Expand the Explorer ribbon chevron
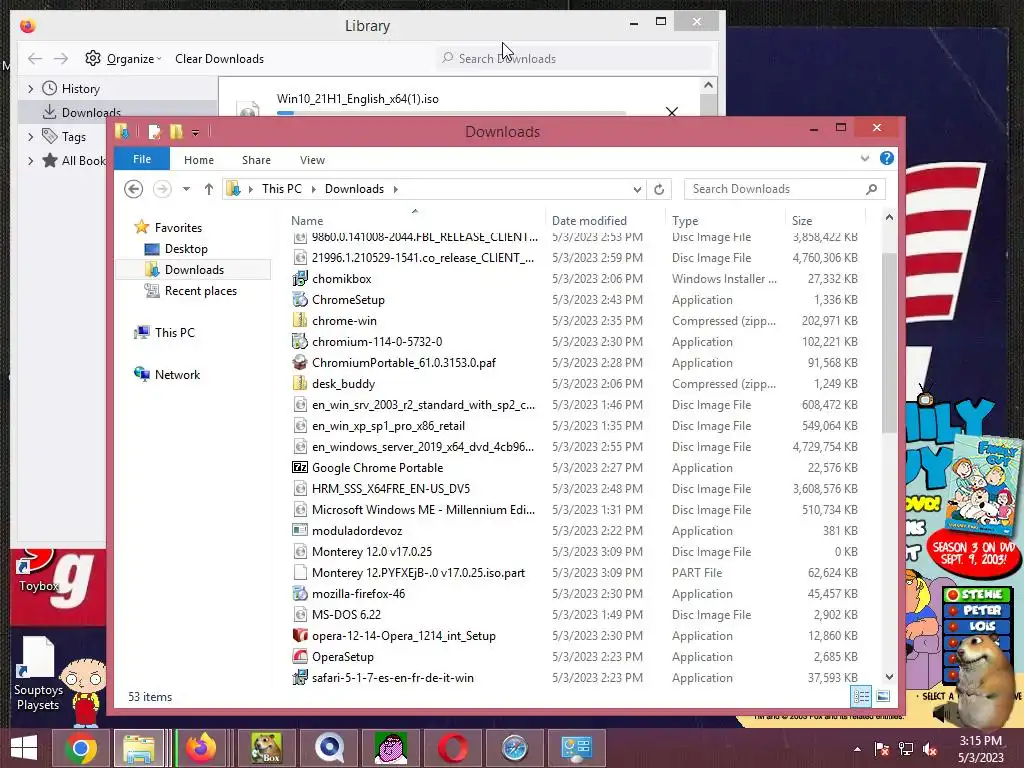Image resolution: width=1024 pixels, height=768 pixels. click(865, 158)
